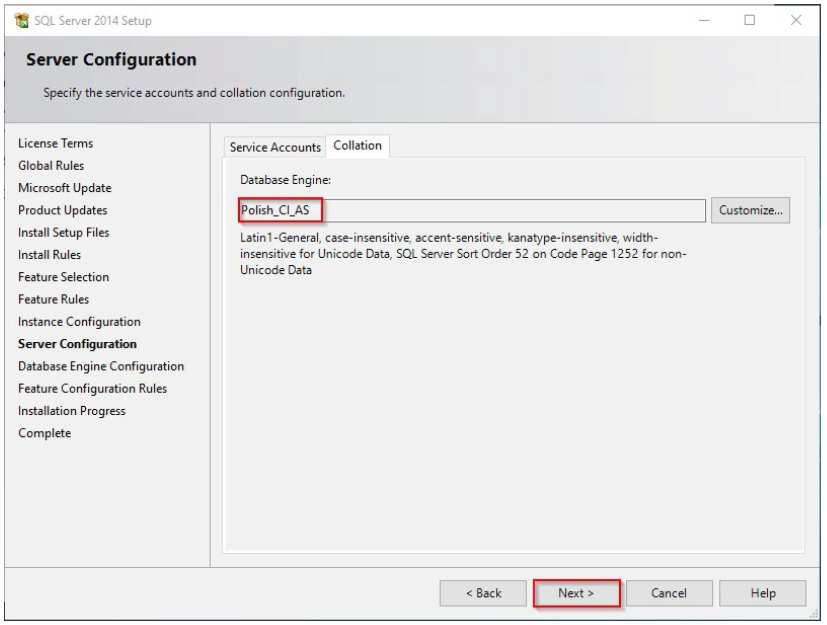
Task: Minimize the SQL Server 2014 Setup window
Action: pyautogui.click(x=704, y=20)
